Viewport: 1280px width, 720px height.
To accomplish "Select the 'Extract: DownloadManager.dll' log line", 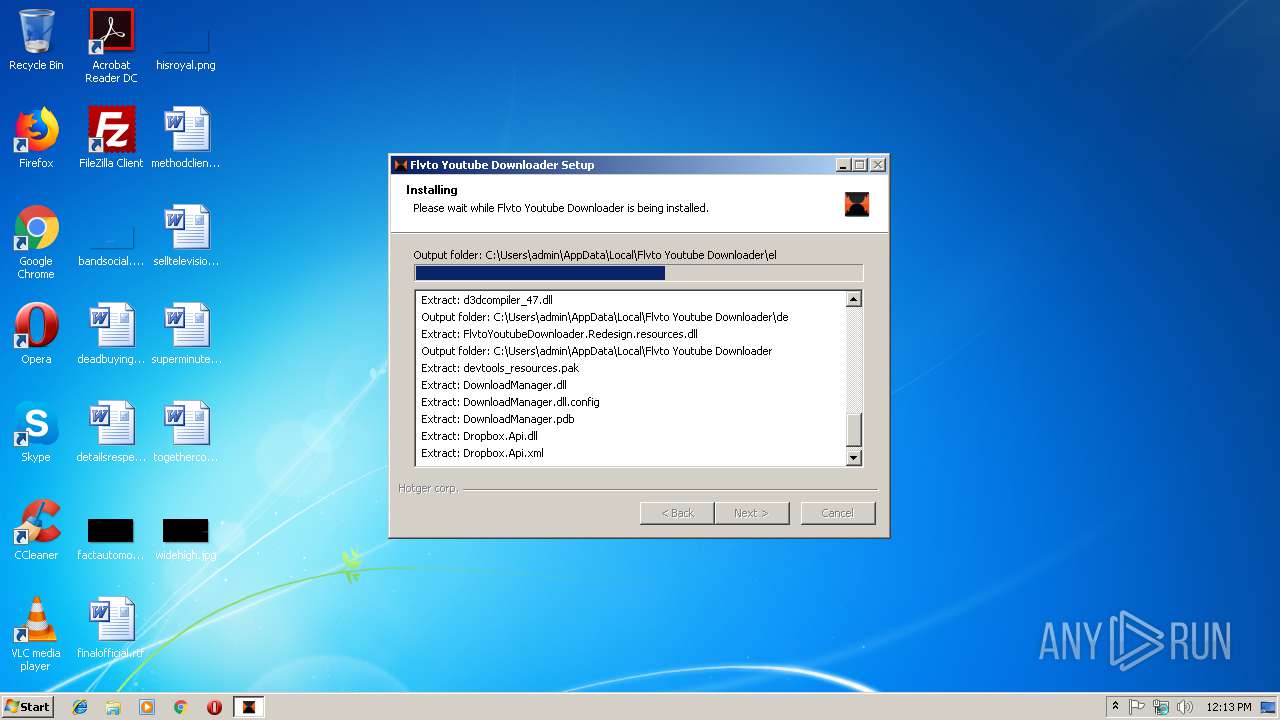I will 494,385.
